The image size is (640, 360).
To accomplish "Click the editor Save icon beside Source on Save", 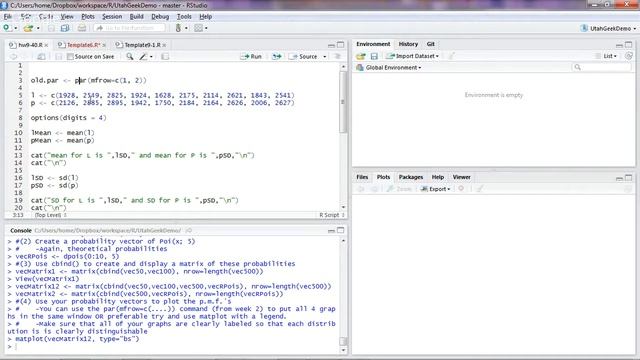I will coord(58,56).
